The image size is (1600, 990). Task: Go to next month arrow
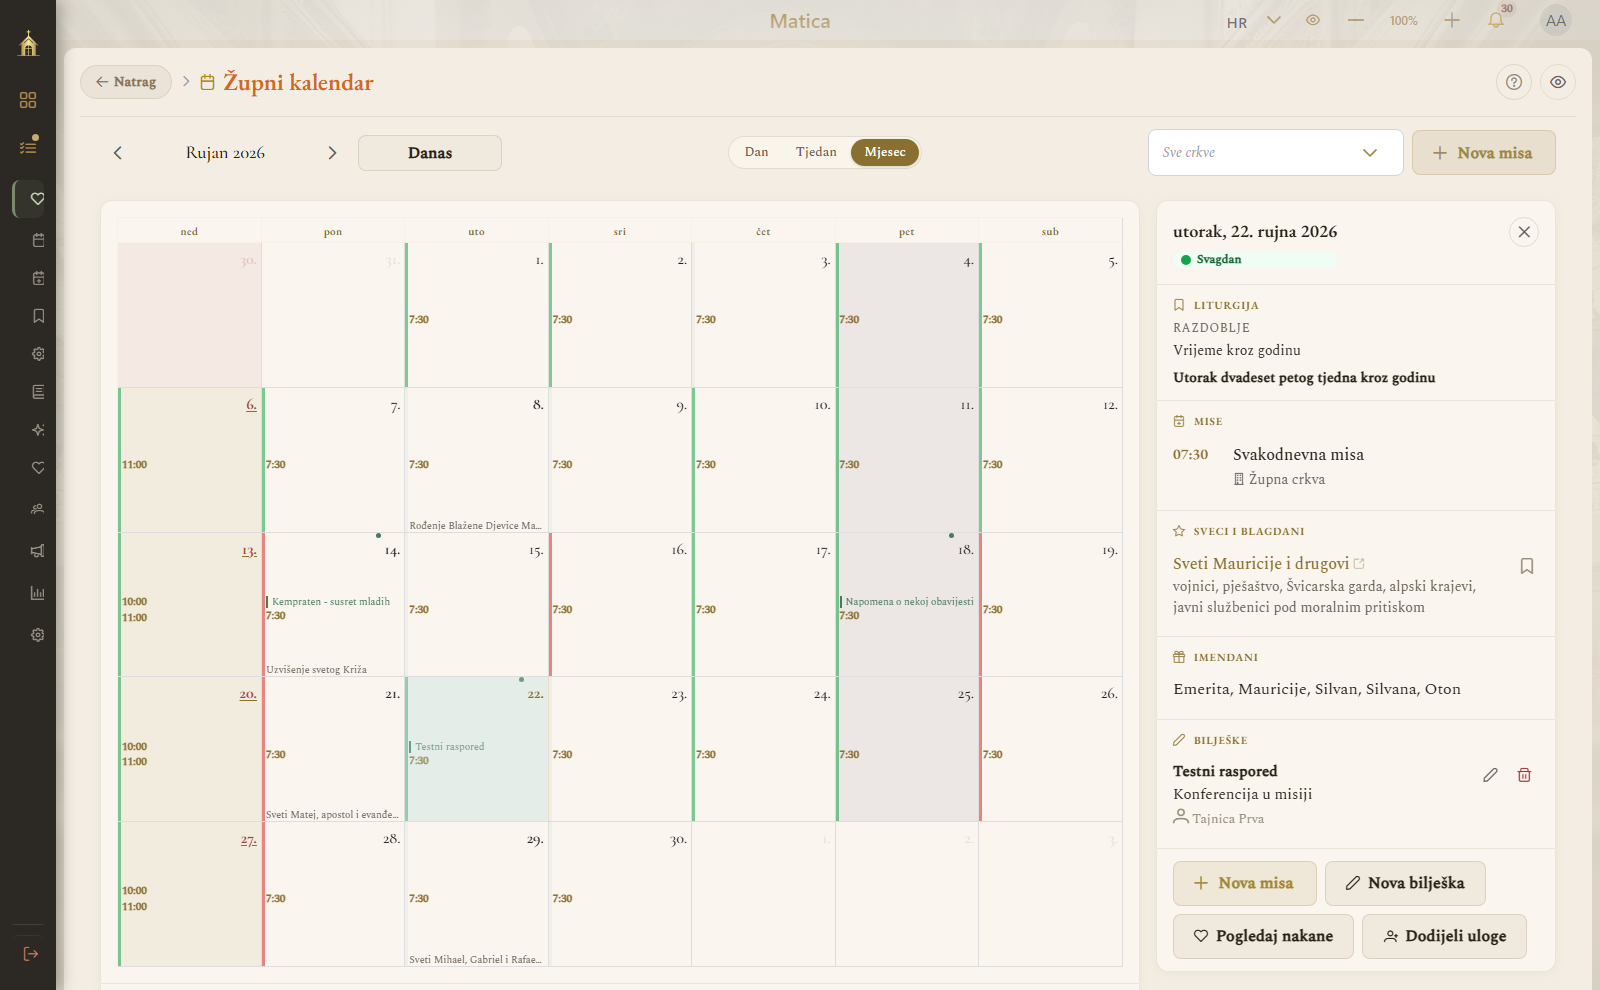pyautogui.click(x=333, y=153)
